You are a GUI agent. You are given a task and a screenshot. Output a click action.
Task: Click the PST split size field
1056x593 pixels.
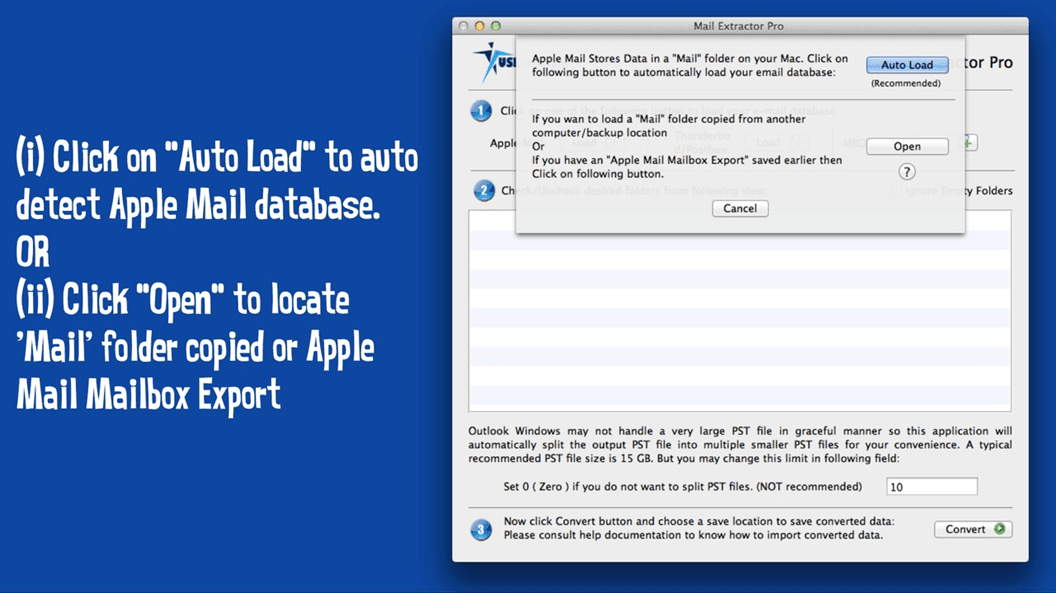click(x=931, y=487)
